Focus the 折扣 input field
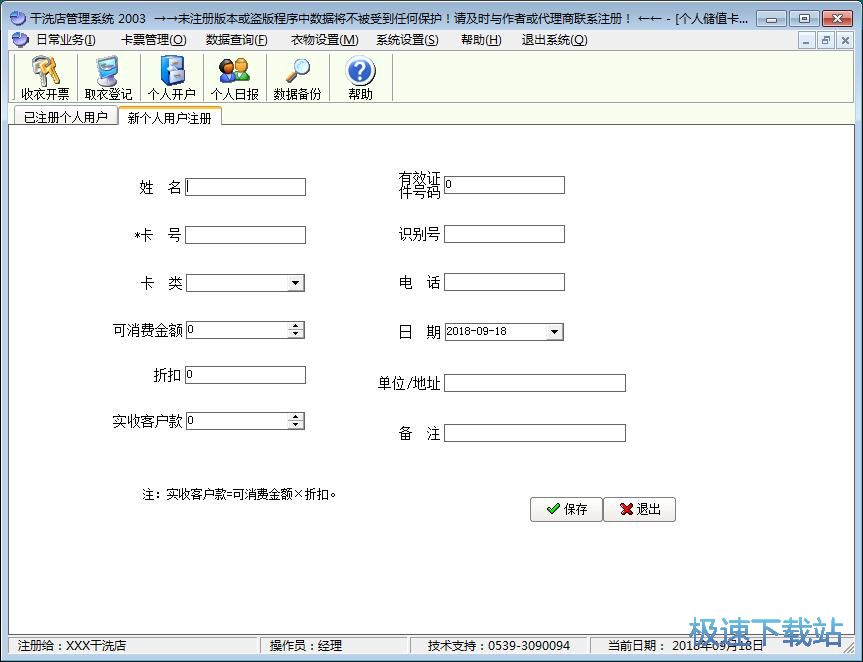 tap(245, 375)
